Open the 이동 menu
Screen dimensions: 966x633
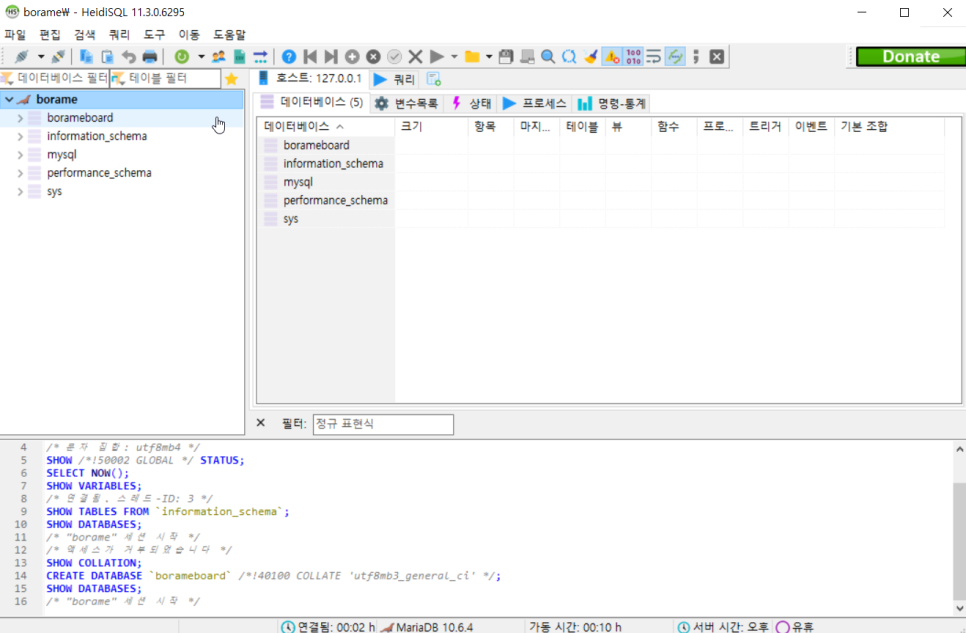pos(189,35)
